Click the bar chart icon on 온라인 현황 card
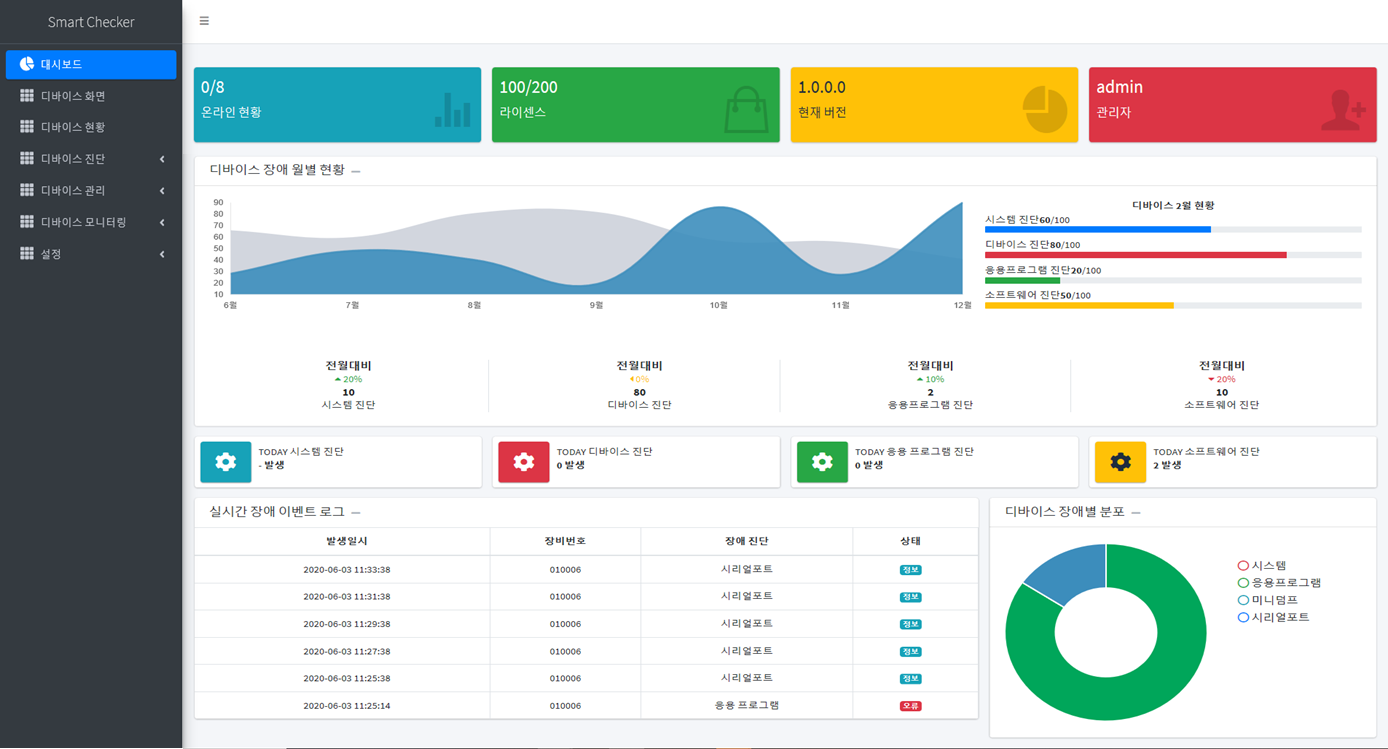This screenshot has width=1388, height=749. 453,110
